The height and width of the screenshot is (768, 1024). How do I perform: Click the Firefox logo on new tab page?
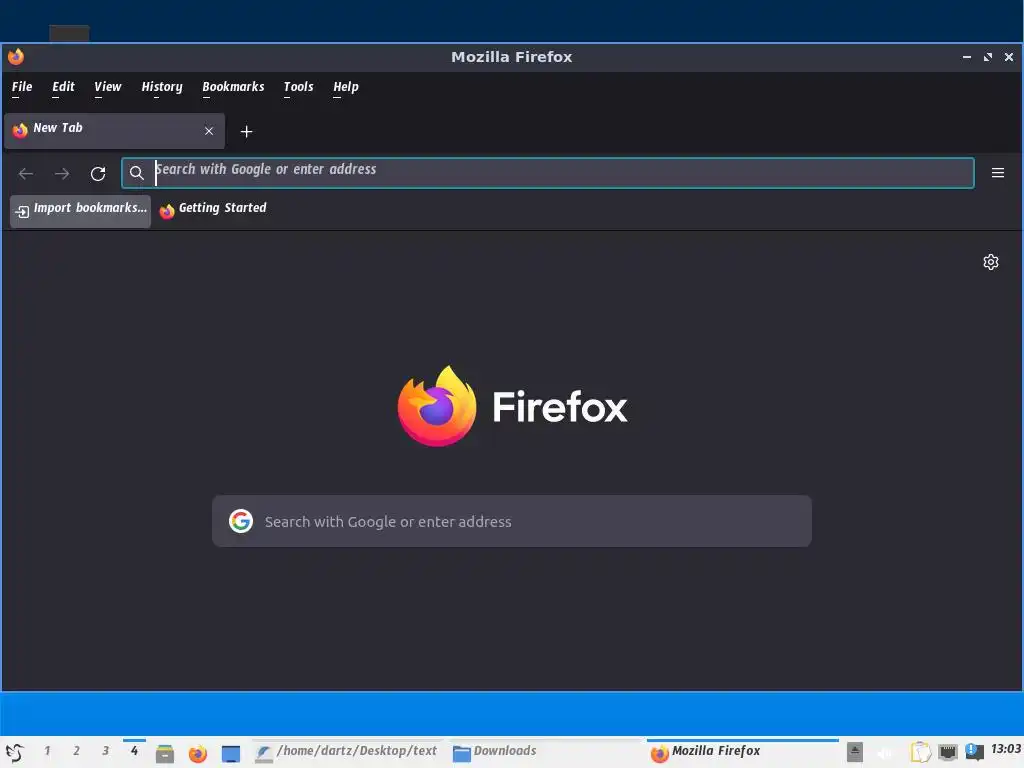[x=511, y=406]
